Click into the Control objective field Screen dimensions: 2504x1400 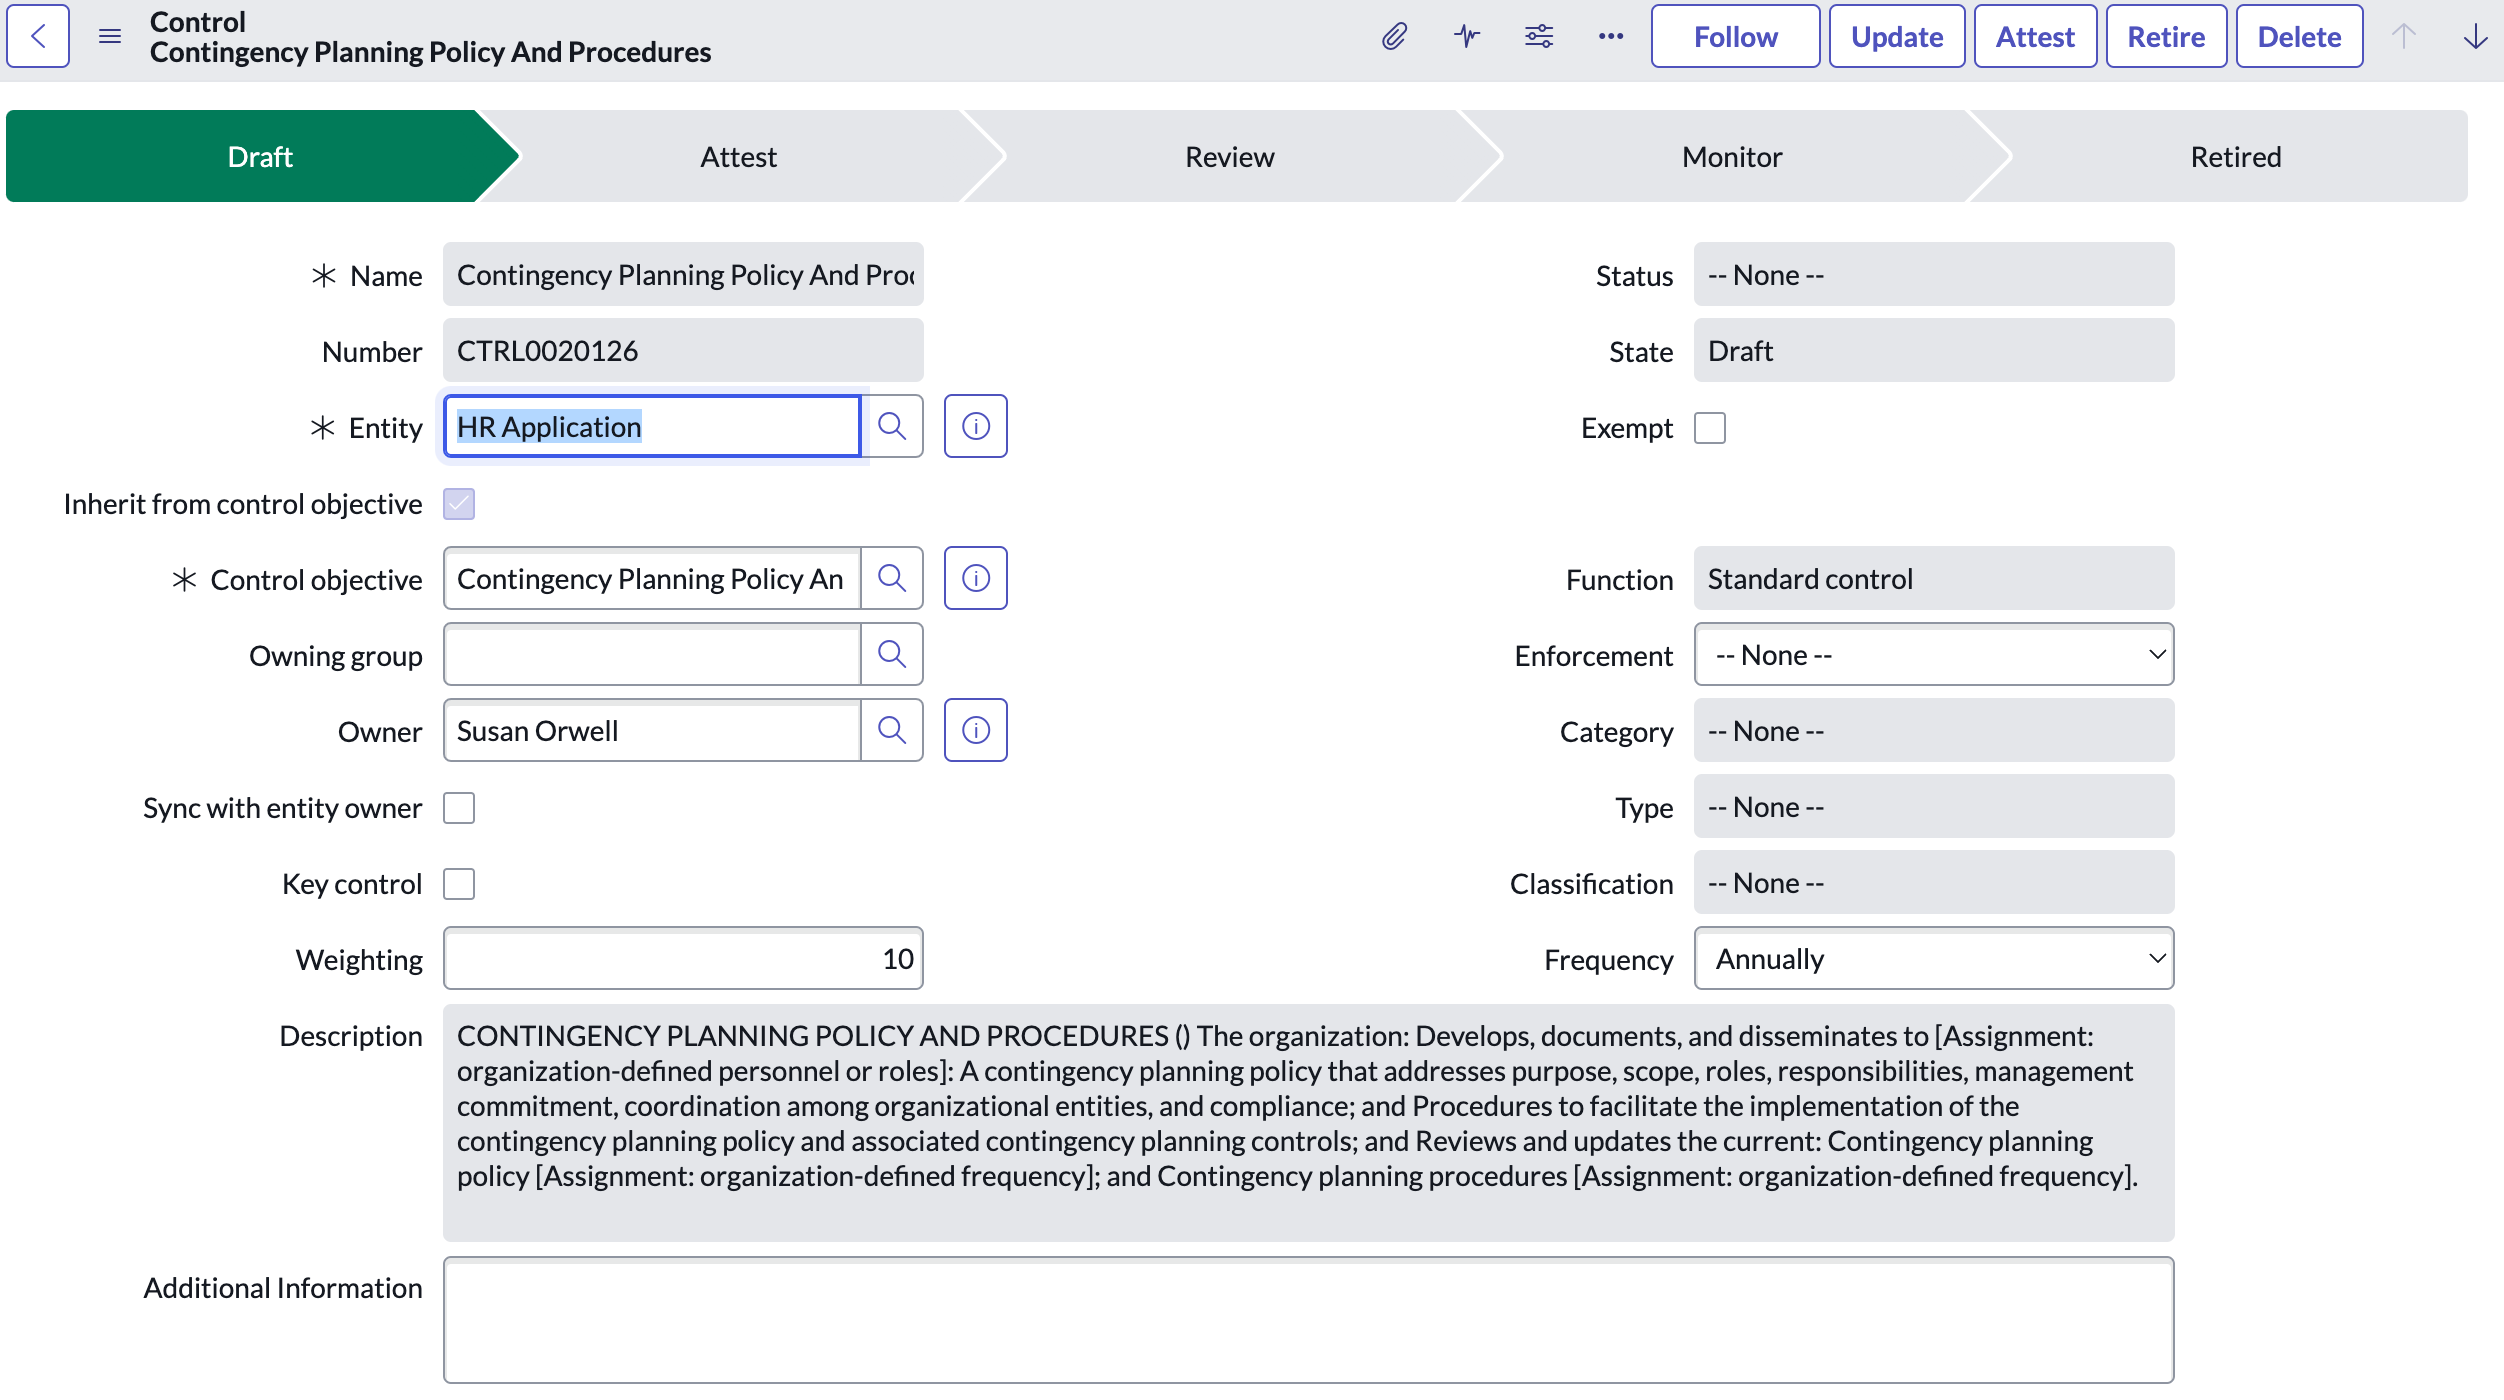pos(652,579)
